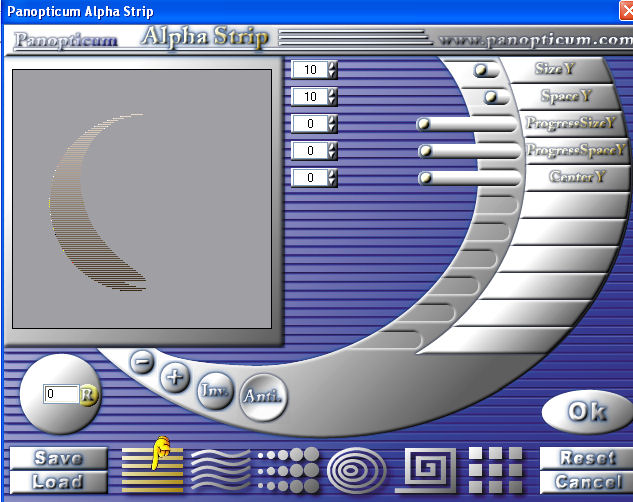Viewport: 633px width, 502px height.
Task: Select the horizontal strips pattern icon
Action: (152, 470)
